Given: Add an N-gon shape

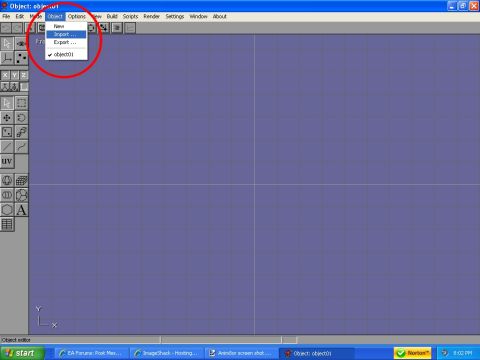Looking at the screenshot, I should [x=7, y=210].
